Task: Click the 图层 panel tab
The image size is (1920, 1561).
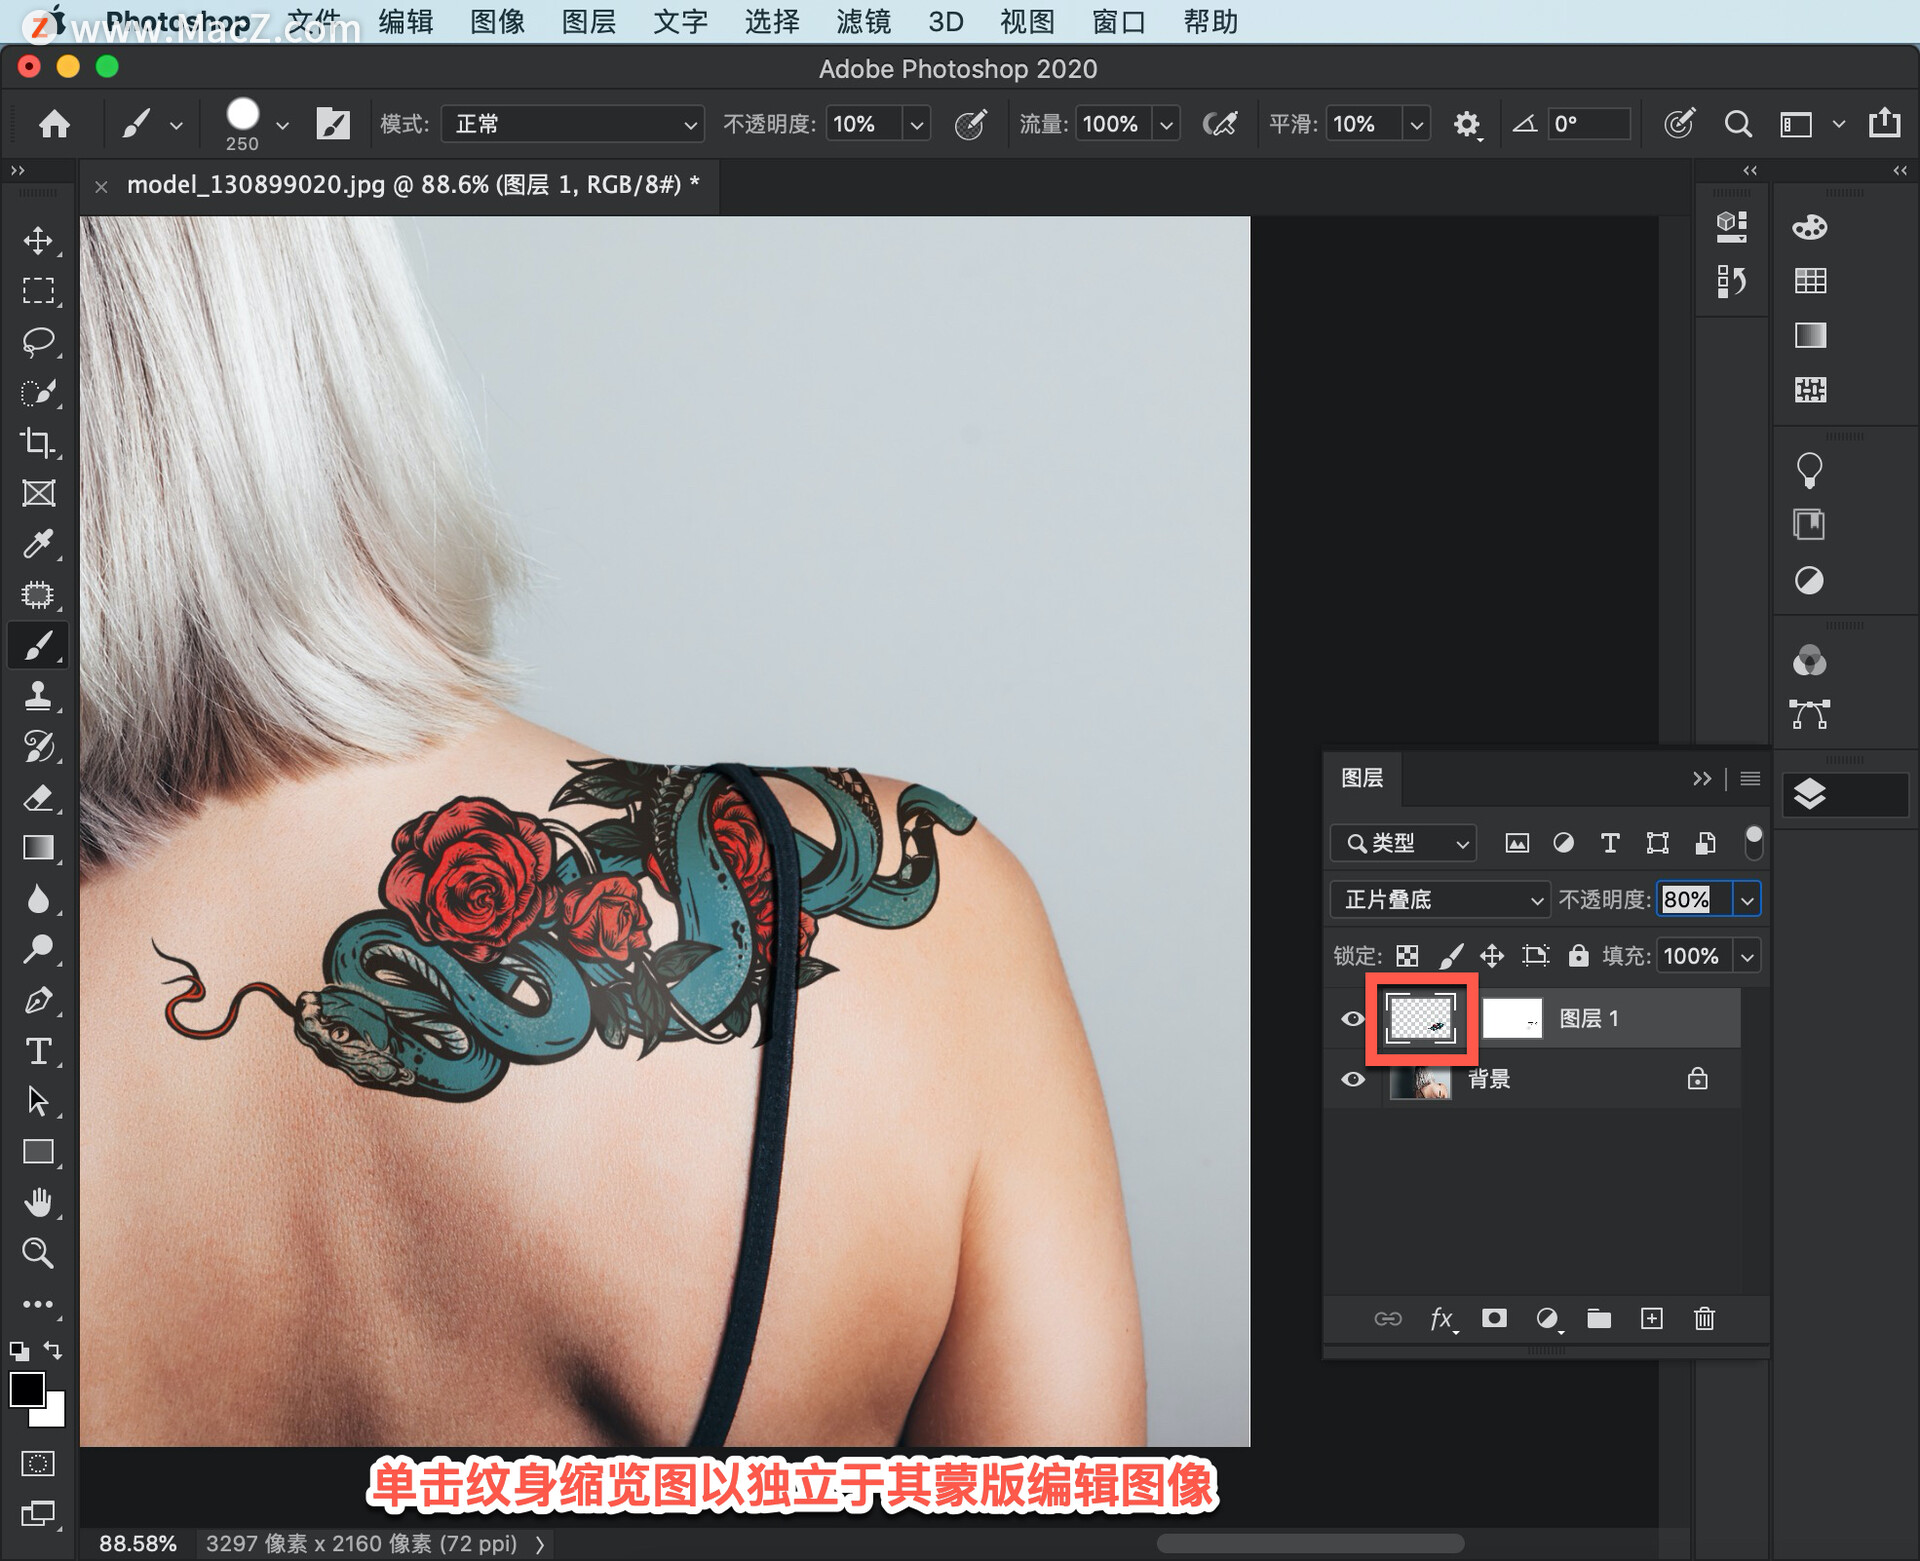Action: point(1362,778)
